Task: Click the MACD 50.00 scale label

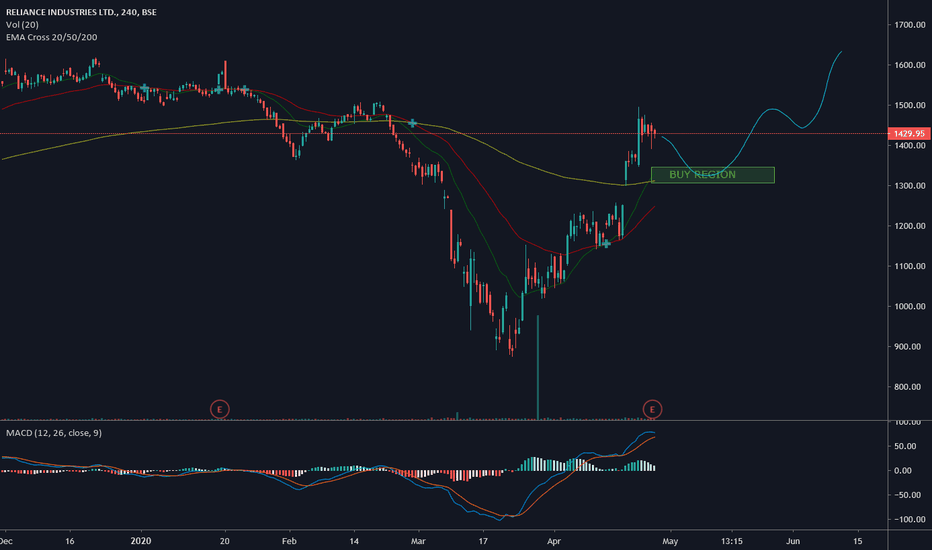Action: pos(903,446)
